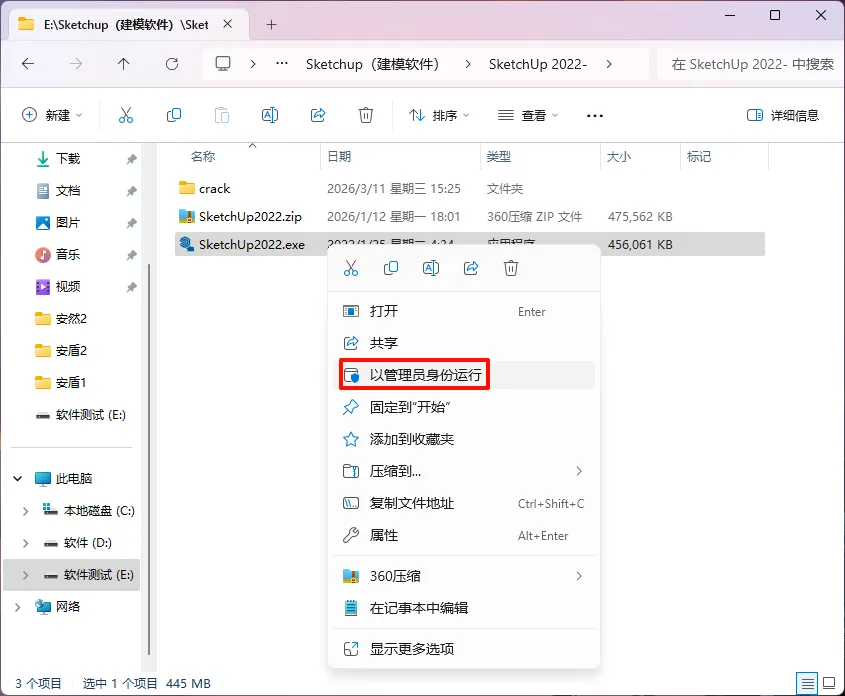Screen dimensions: 845x696
Task: Click the search box 在 SketchUp 2022- 中搜索
Action: pos(750,64)
